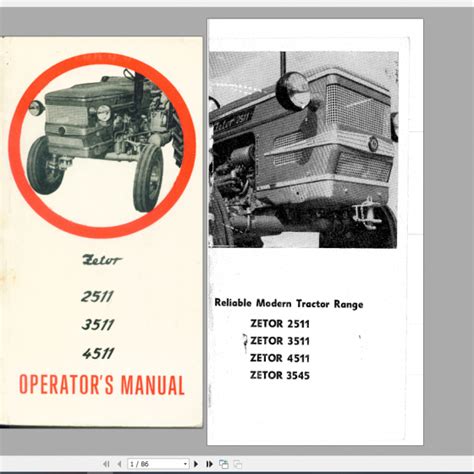
Task: Select the Reliable Modern Tractor Range page
Action: [x=315, y=232]
